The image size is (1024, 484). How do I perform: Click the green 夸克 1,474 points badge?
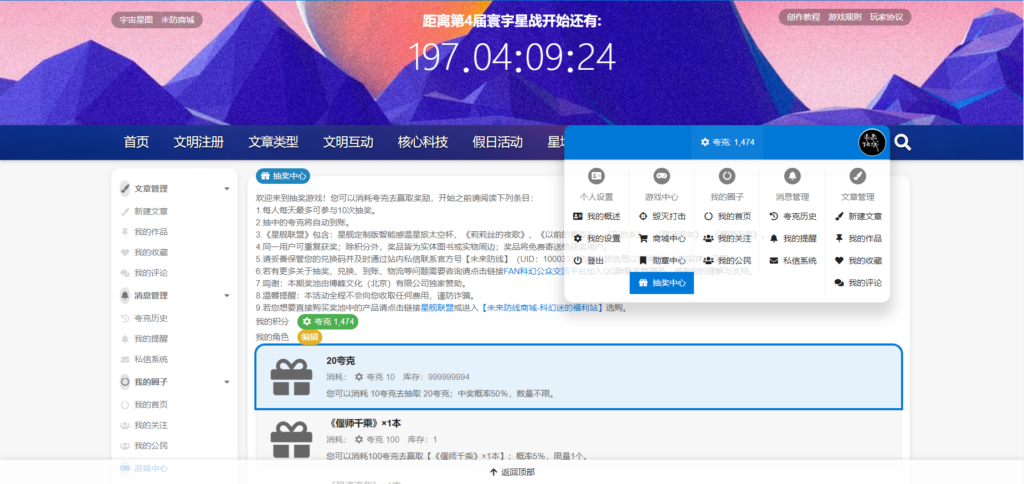tap(328, 322)
